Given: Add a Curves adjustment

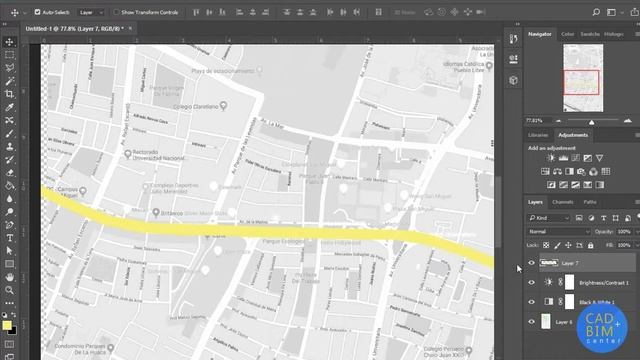Looking at the screenshot, I should (576, 158).
